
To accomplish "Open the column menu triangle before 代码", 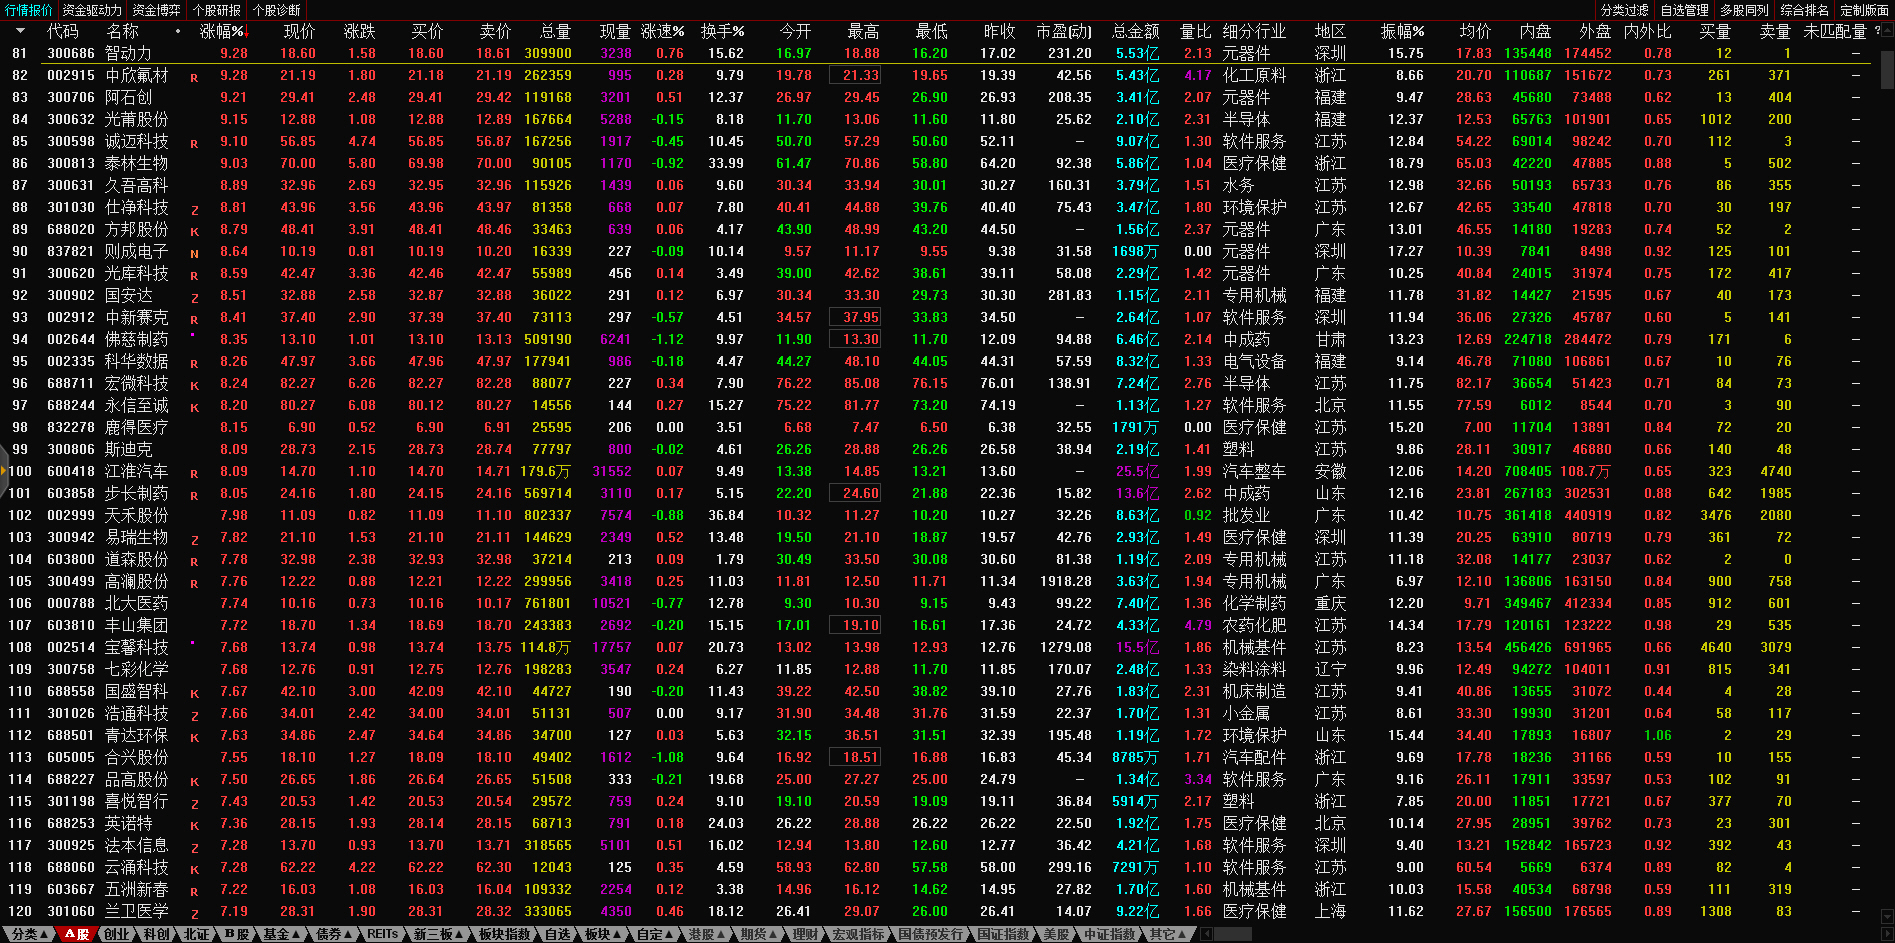I will (20, 31).
